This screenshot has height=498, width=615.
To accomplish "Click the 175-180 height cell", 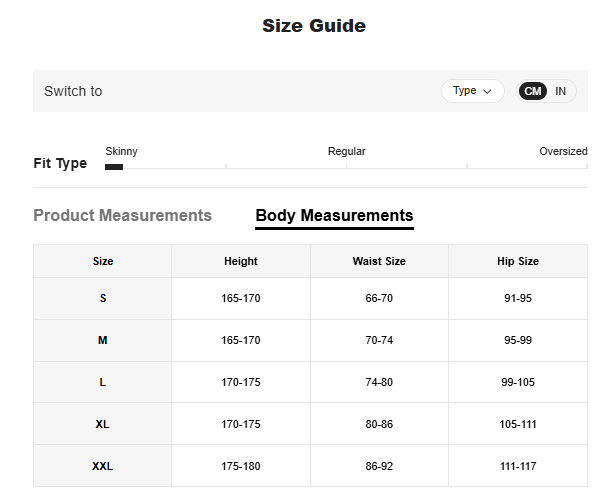I will click(x=241, y=466).
